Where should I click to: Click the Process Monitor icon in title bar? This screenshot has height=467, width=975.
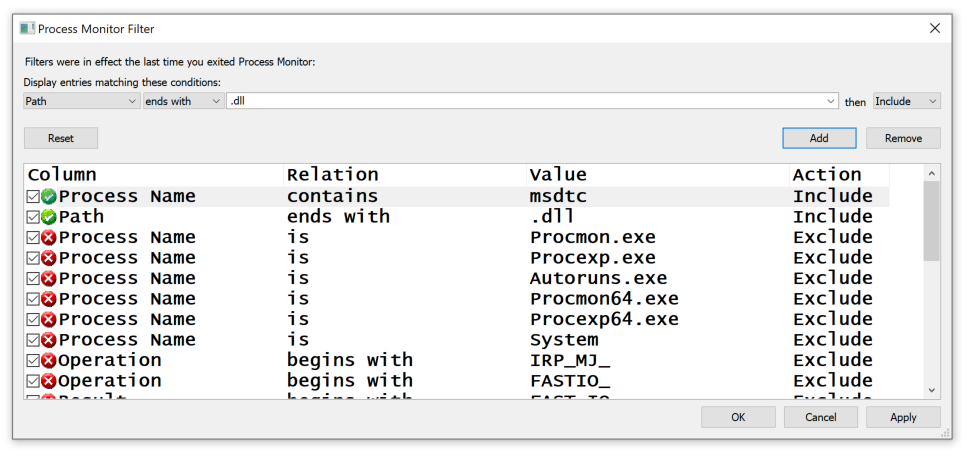tap(28, 29)
